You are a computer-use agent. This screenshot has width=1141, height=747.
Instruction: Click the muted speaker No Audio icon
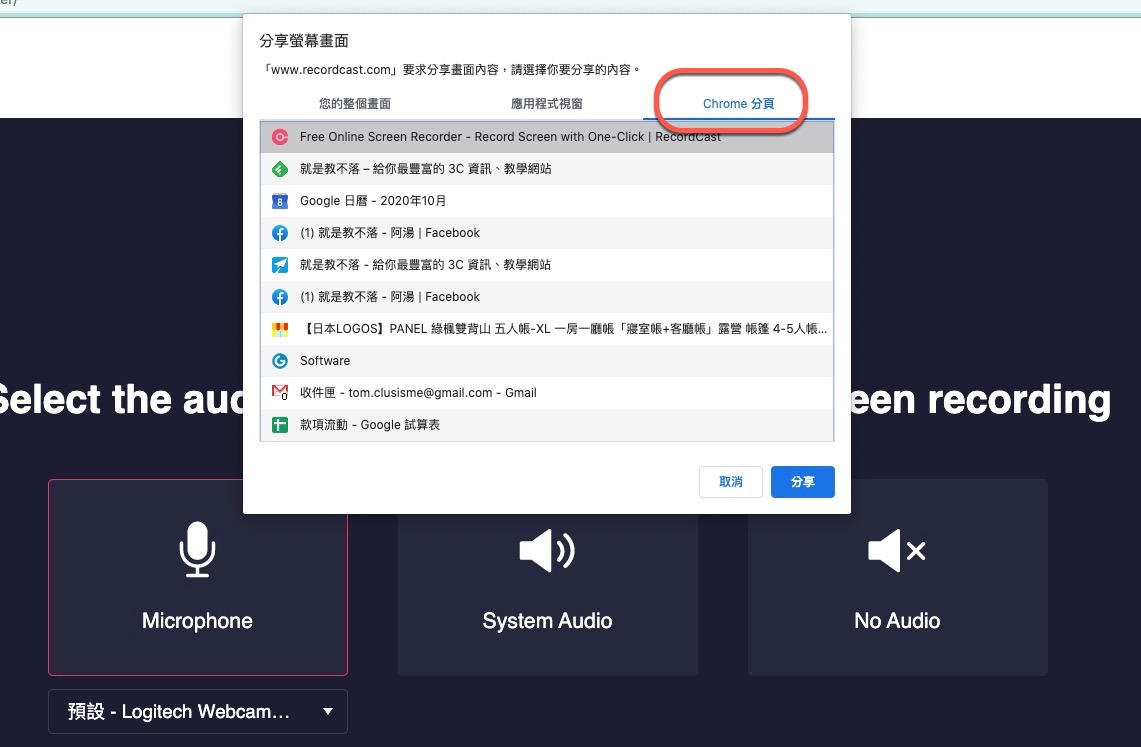coord(897,550)
